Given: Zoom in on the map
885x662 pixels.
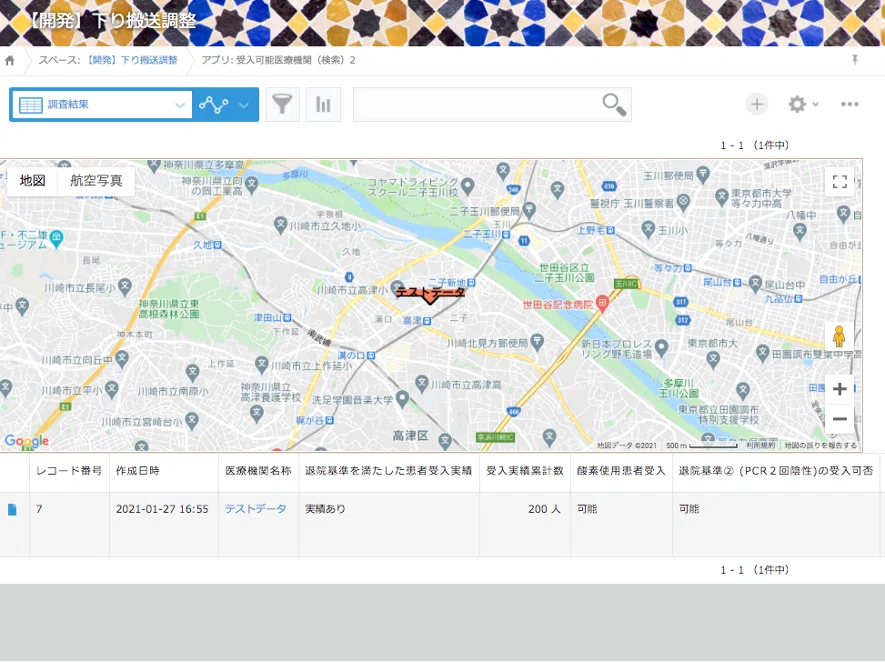Looking at the screenshot, I should (x=839, y=389).
